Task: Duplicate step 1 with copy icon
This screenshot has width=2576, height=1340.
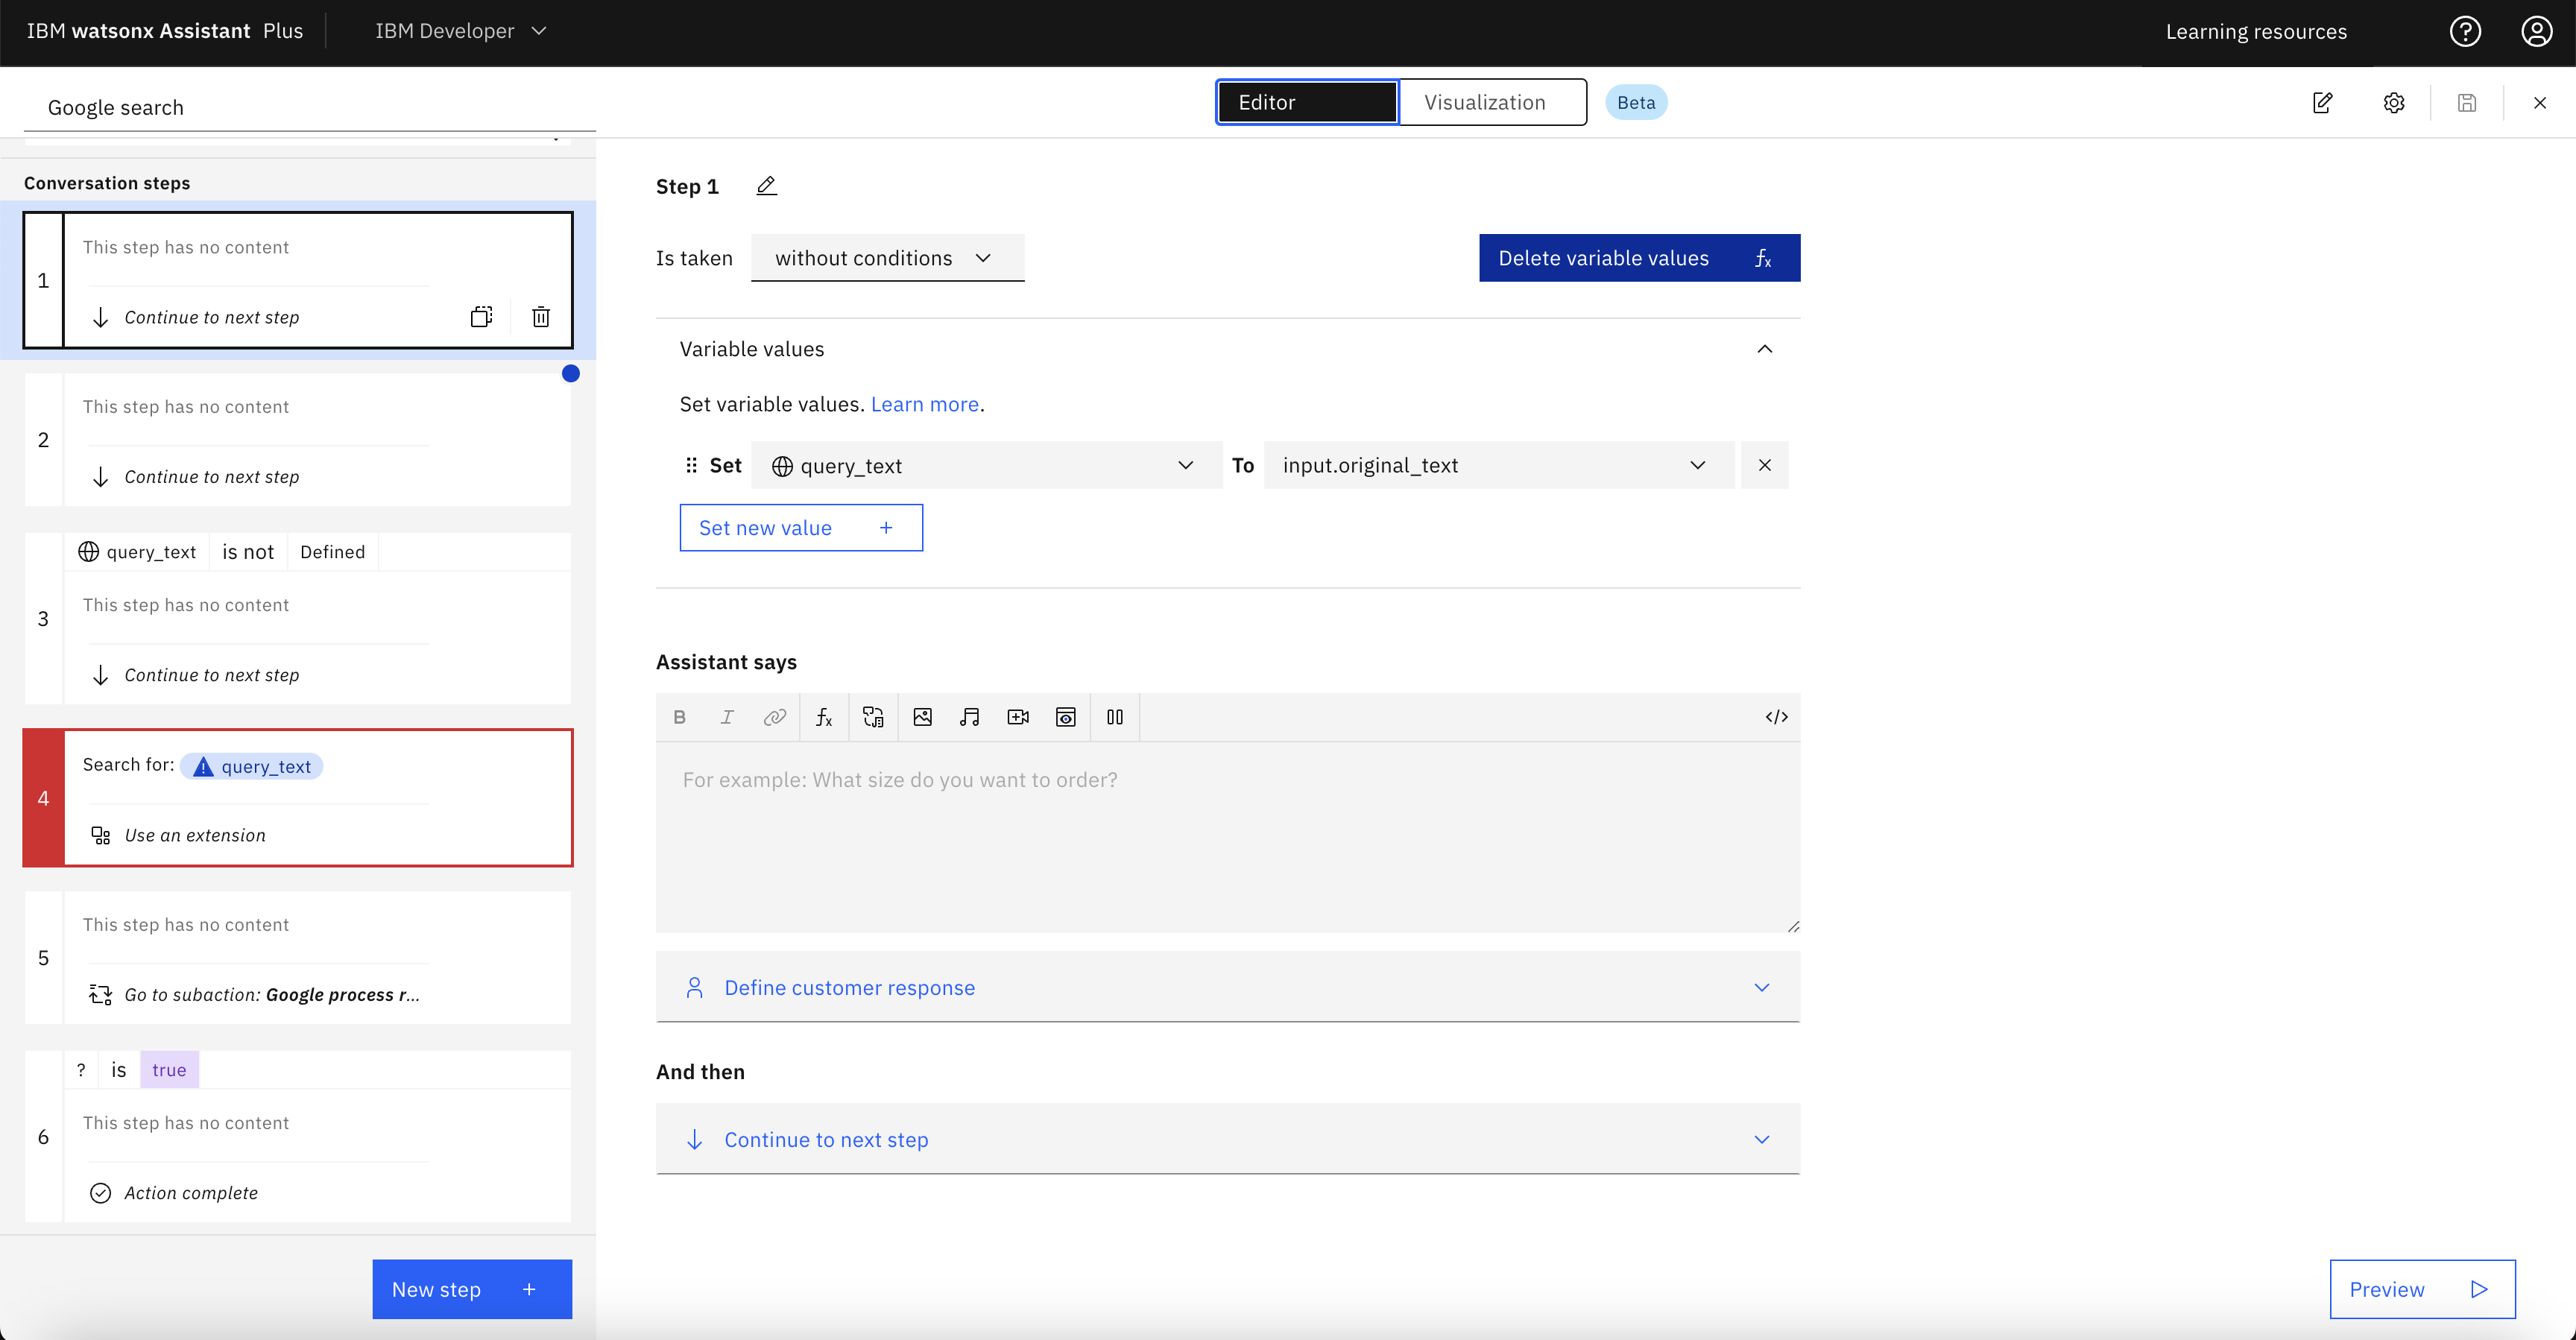Action: pos(481,317)
